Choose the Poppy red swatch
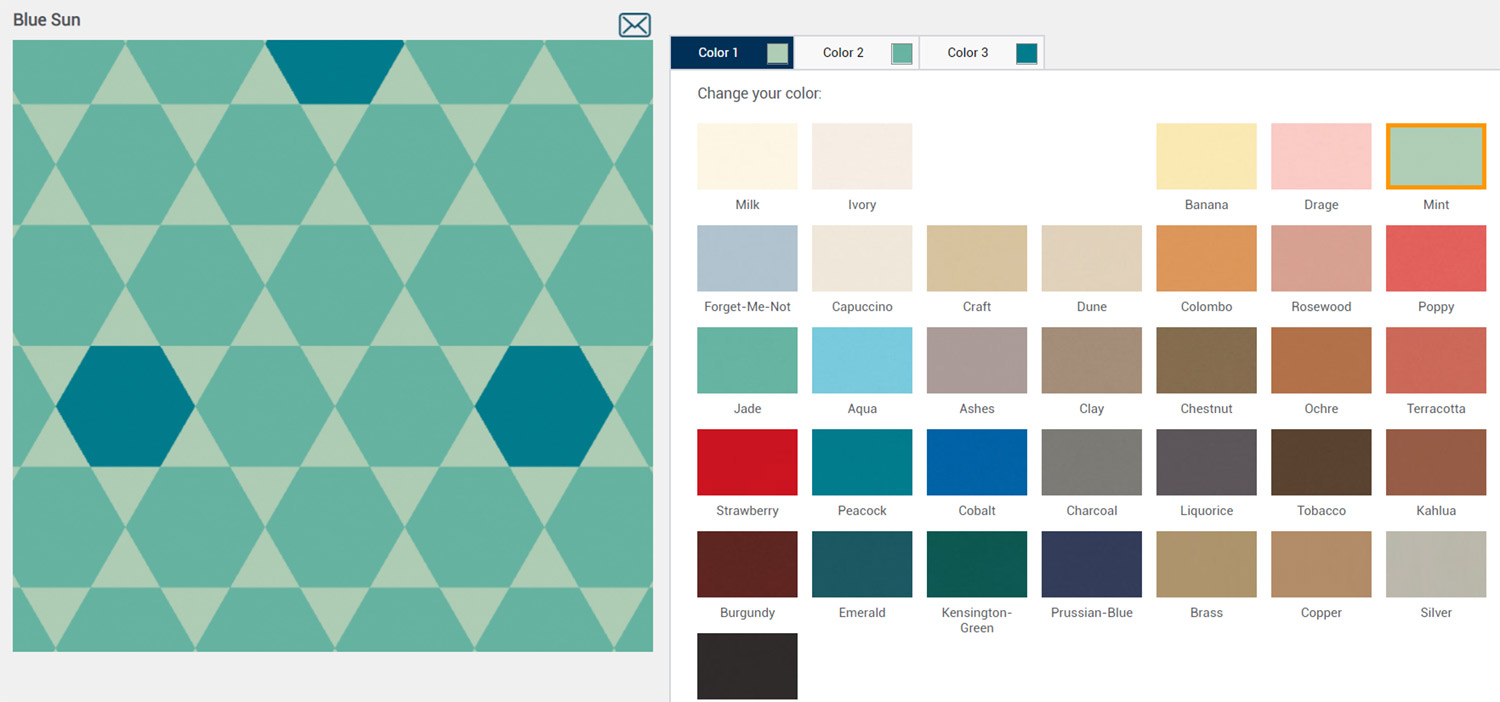The image size is (1500, 702). 1435,258
